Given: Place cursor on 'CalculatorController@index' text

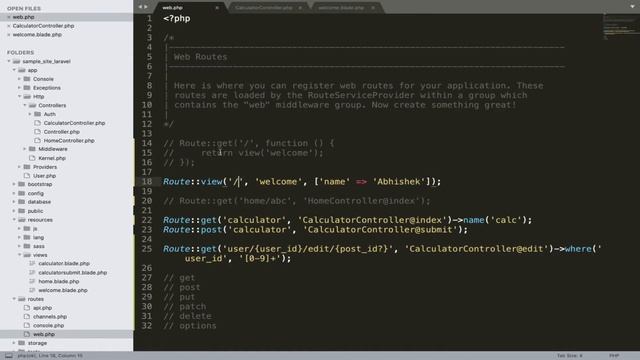Looking at the screenshot, I should [x=372, y=220].
